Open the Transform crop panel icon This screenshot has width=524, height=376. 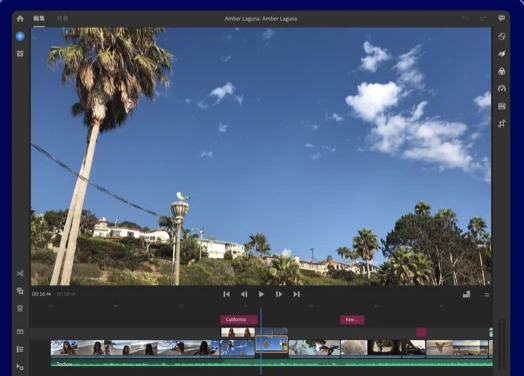pos(502,124)
